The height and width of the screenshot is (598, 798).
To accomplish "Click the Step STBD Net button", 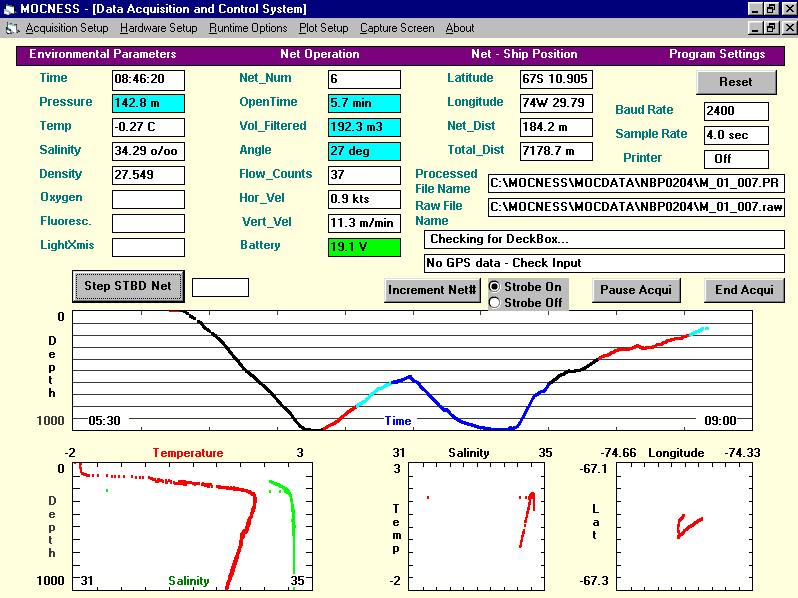I will coord(127,286).
